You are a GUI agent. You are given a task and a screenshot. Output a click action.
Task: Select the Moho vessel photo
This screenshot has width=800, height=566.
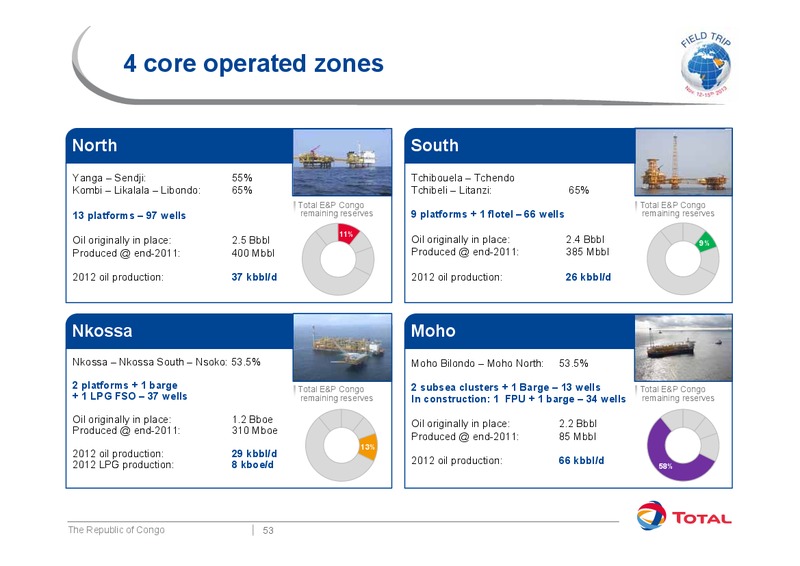coord(683,348)
